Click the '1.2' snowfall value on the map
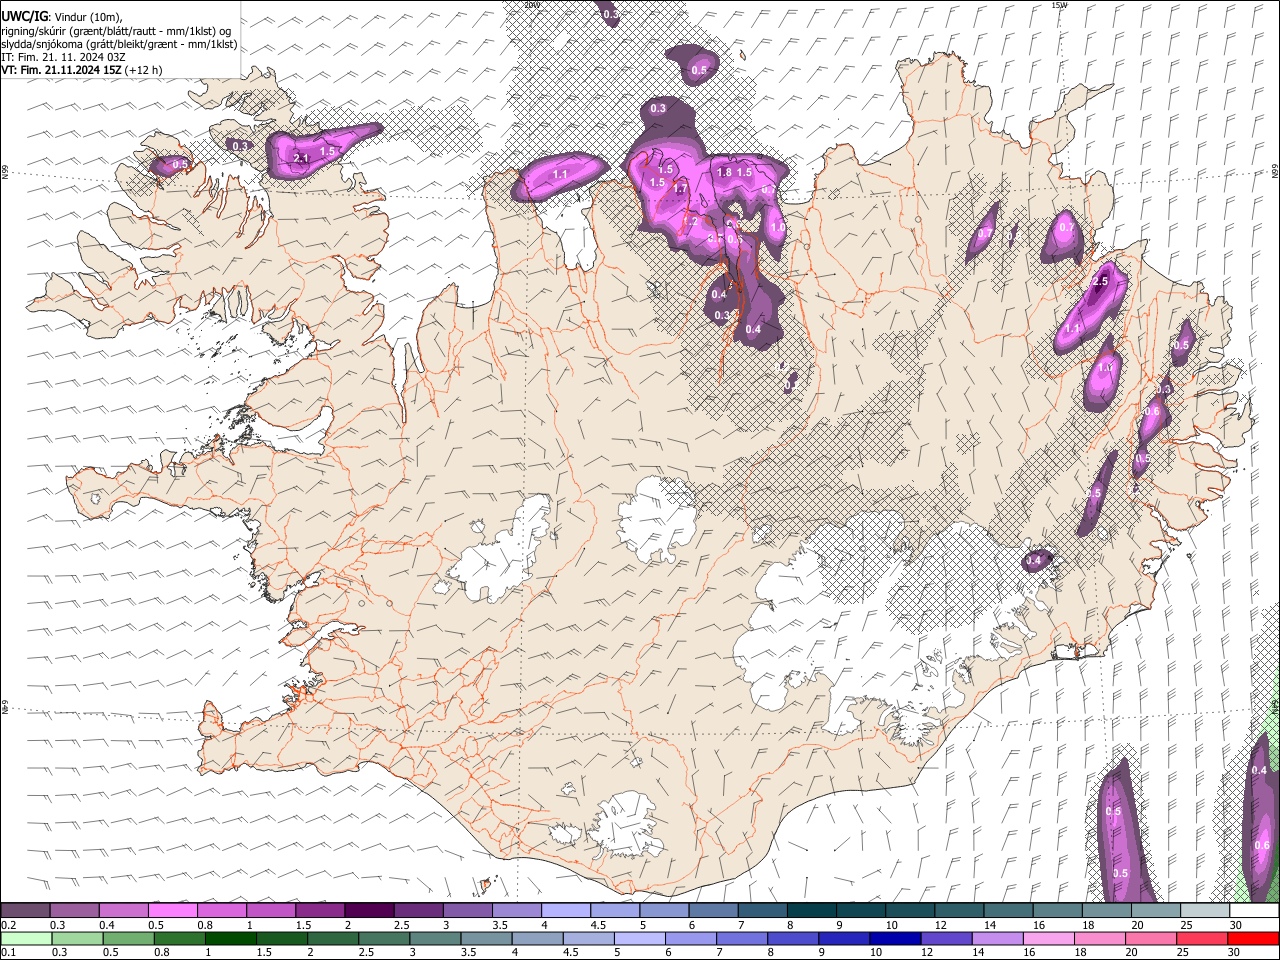Screen dimensions: 1280x960 [x=690, y=222]
